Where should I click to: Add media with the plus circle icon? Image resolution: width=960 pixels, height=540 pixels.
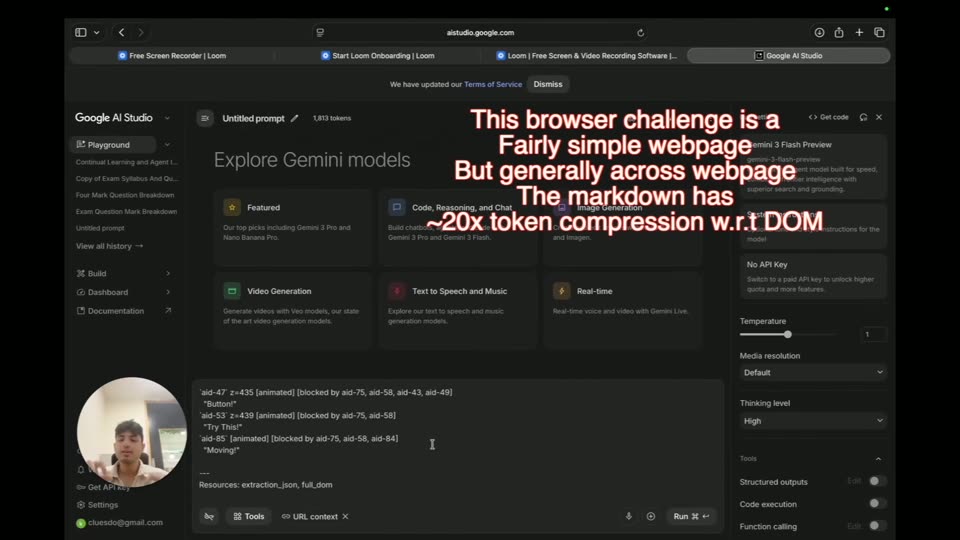click(651, 516)
